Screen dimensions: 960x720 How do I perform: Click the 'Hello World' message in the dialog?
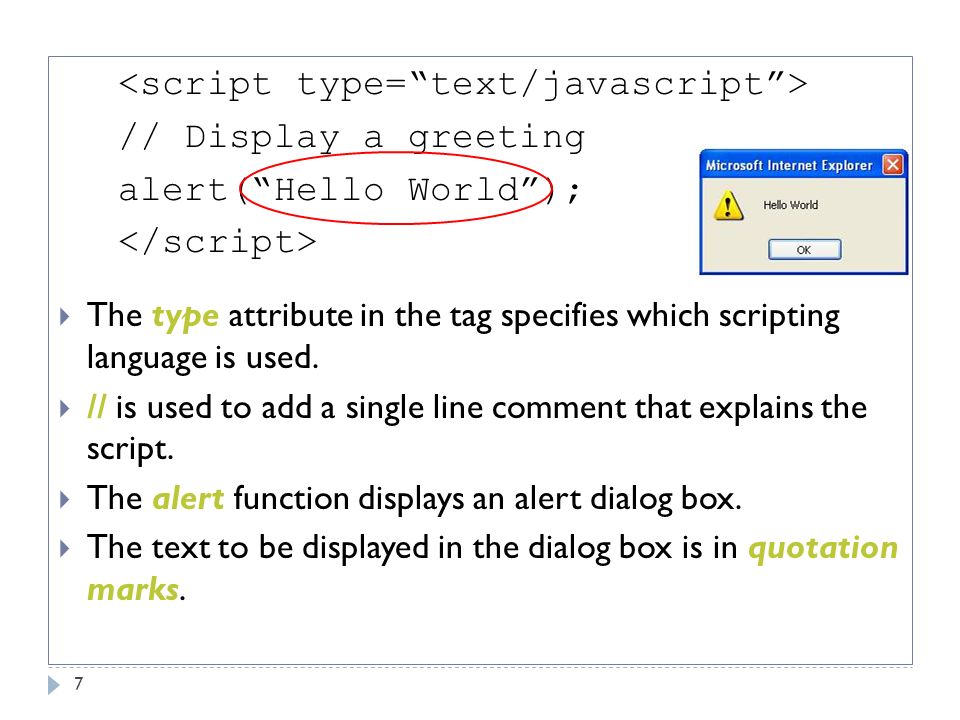pyautogui.click(x=790, y=205)
